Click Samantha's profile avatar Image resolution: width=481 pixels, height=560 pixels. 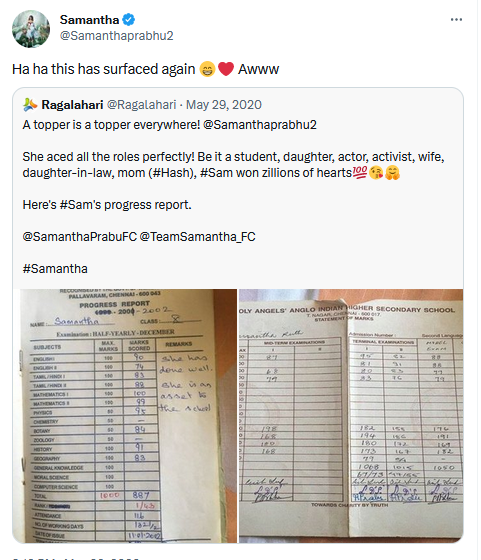(x=31, y=29)
